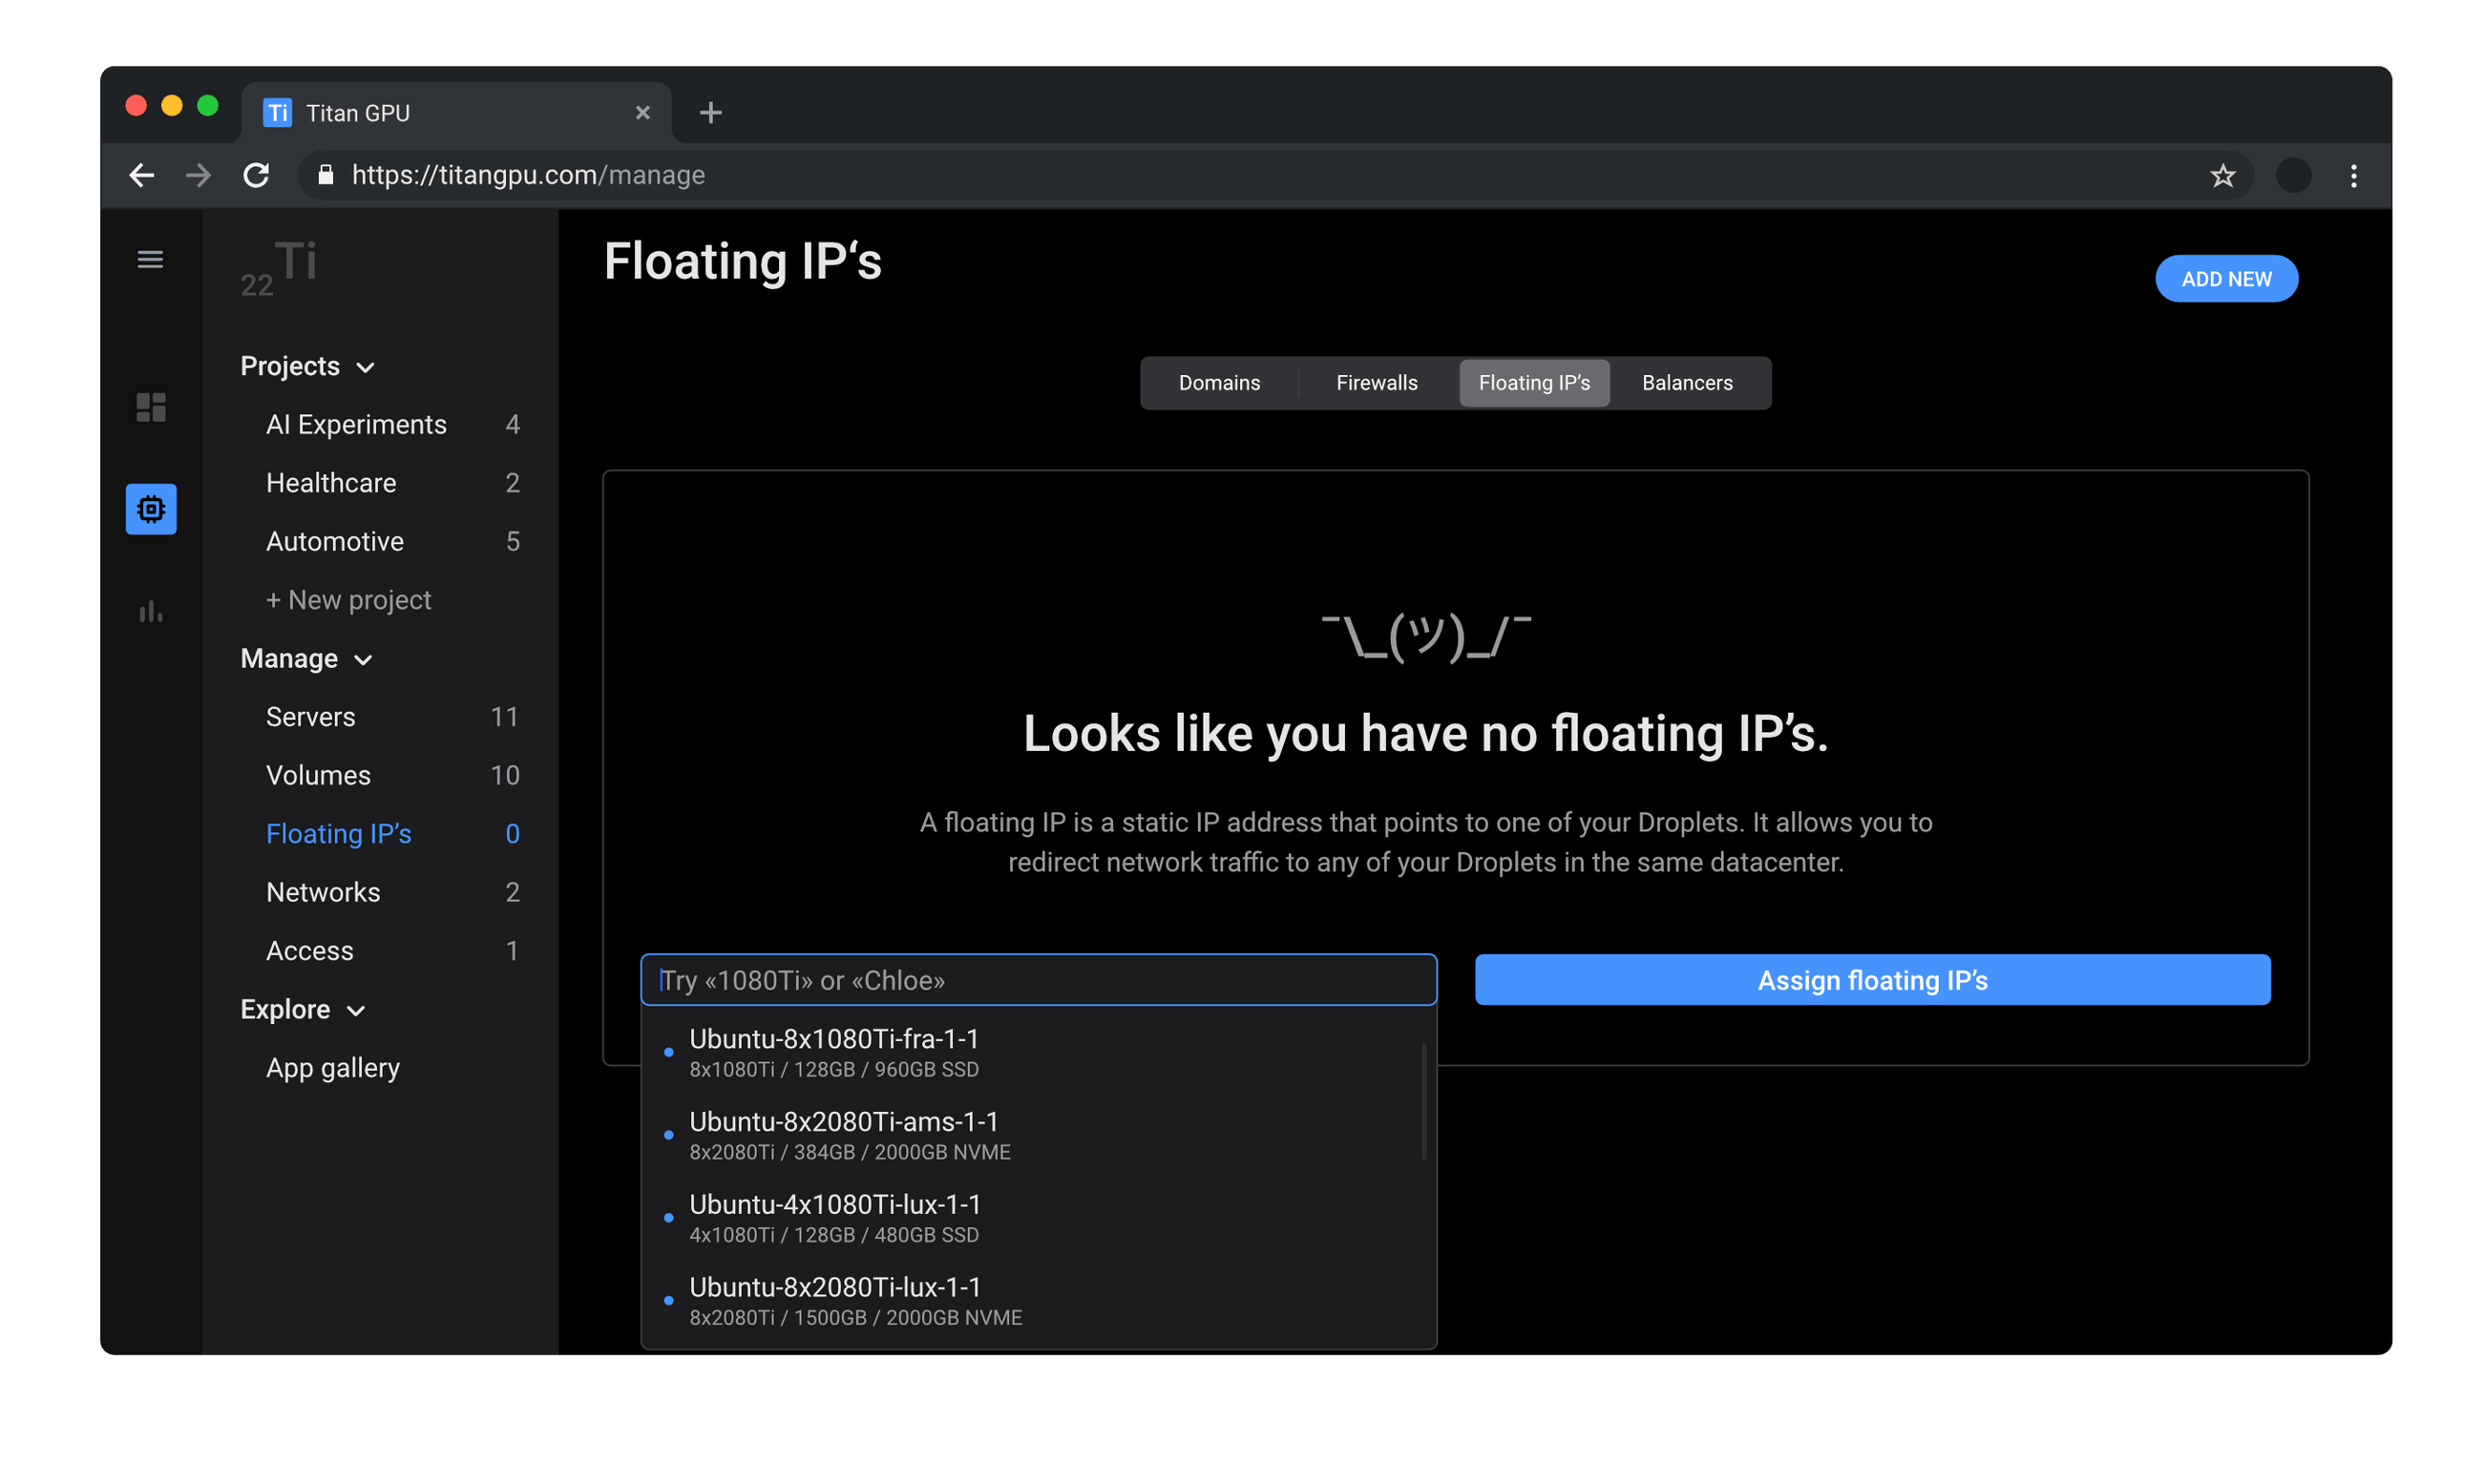Open the dashboard grid icon in sidebar
Image resolution: width=2482 pixels, height=1484 pixels.
[x=151, y=407]
